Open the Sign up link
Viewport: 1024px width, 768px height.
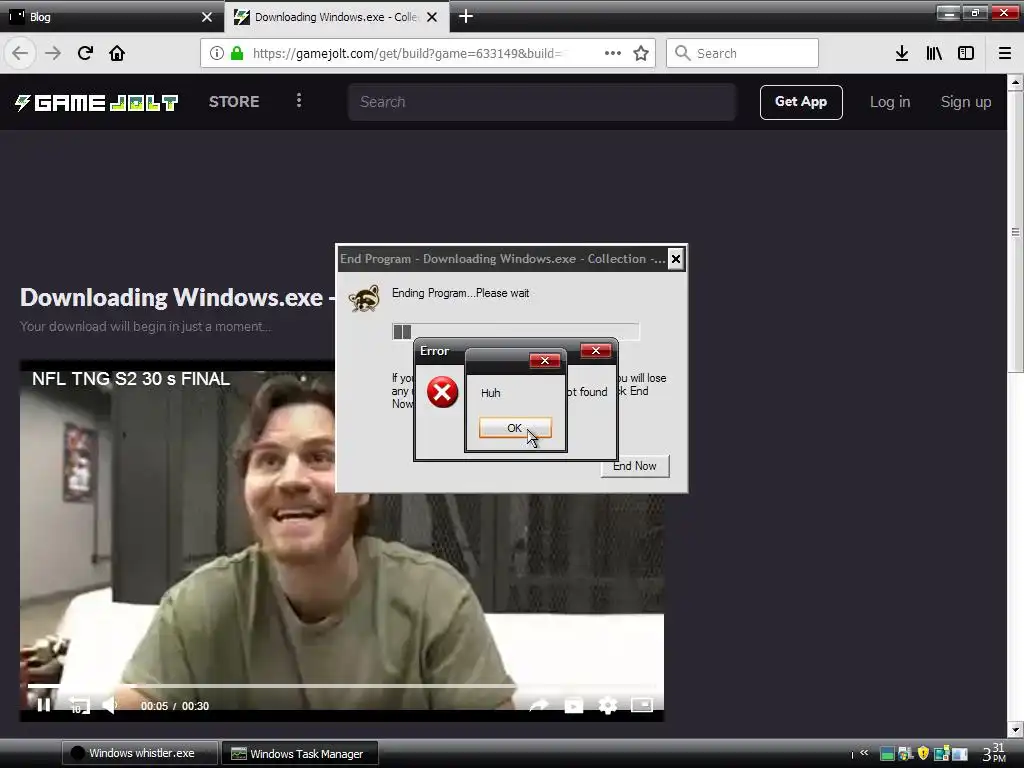coord(965,102)
